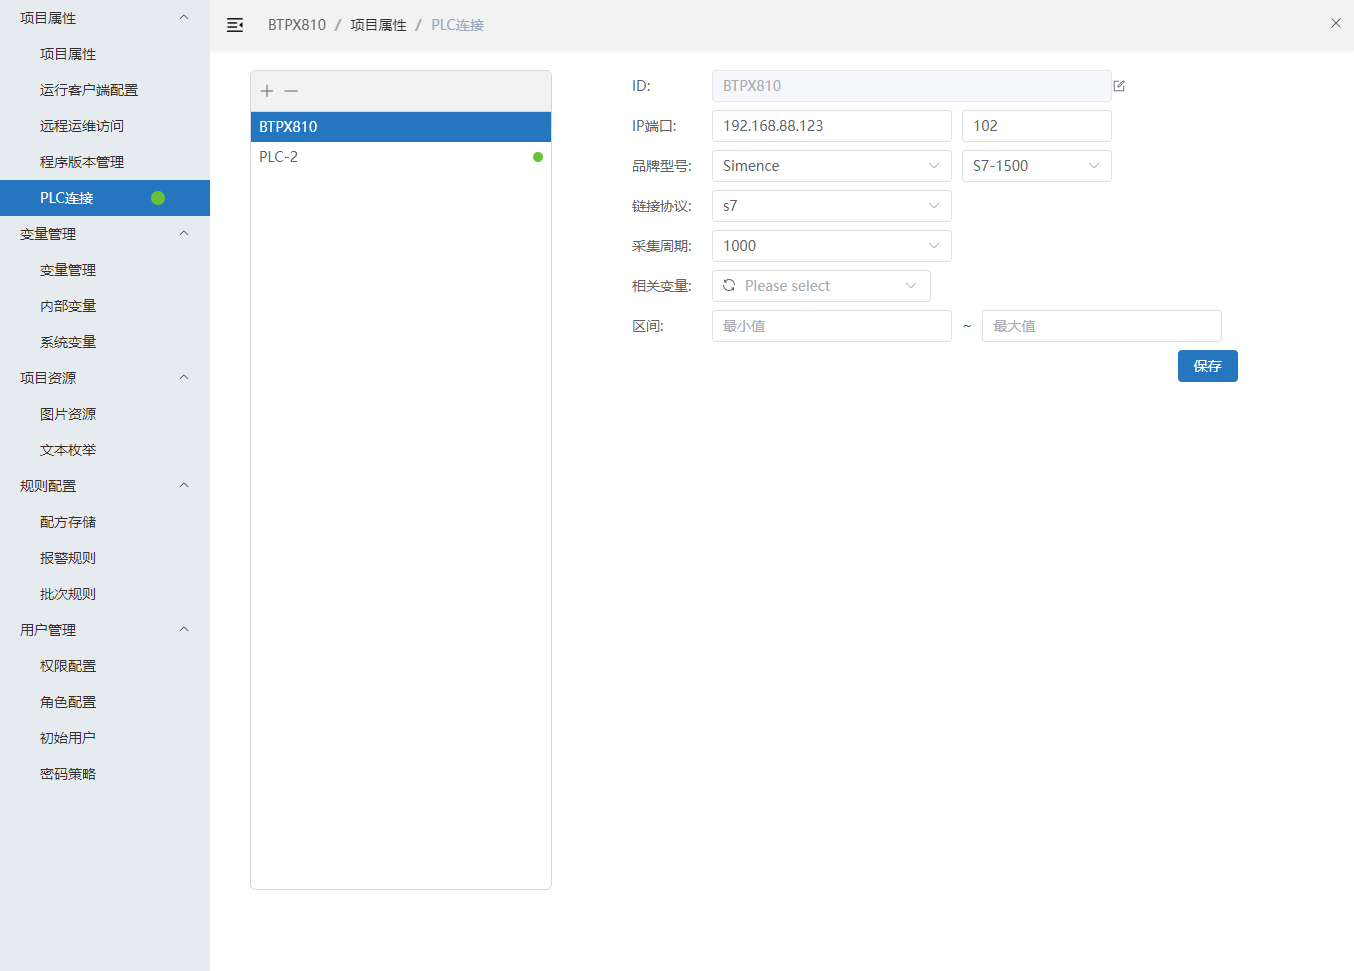1354x971 pixels.
Task: Click the 保存 button
Action: tap(1207, 366)
